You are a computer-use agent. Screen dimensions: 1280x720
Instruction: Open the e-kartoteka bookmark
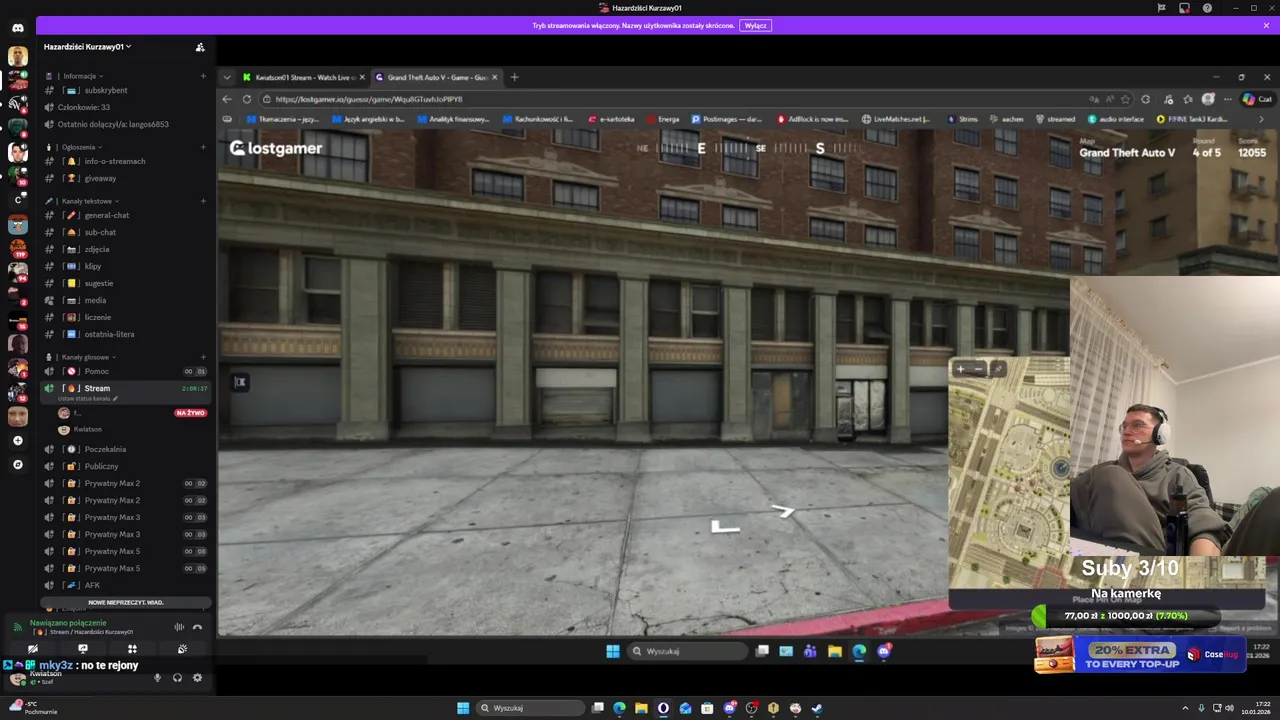pos(611,119)
